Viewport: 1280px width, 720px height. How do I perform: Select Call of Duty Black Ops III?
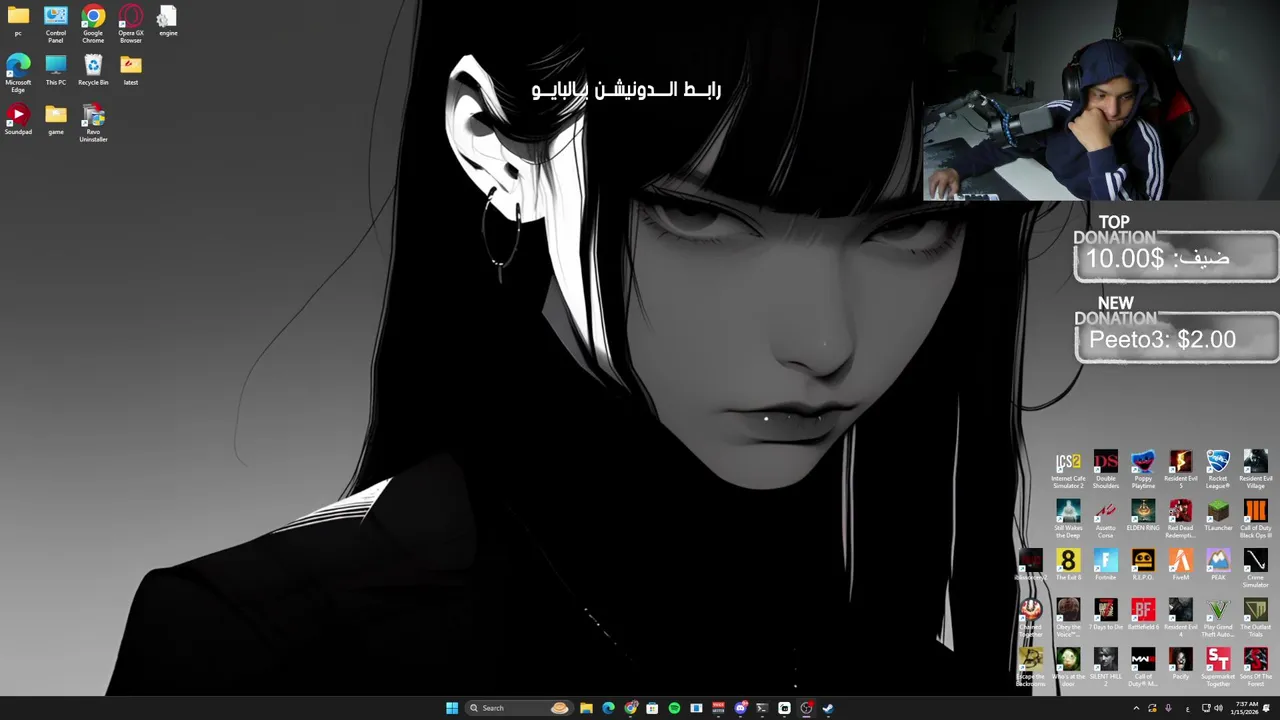(1256, 520)
